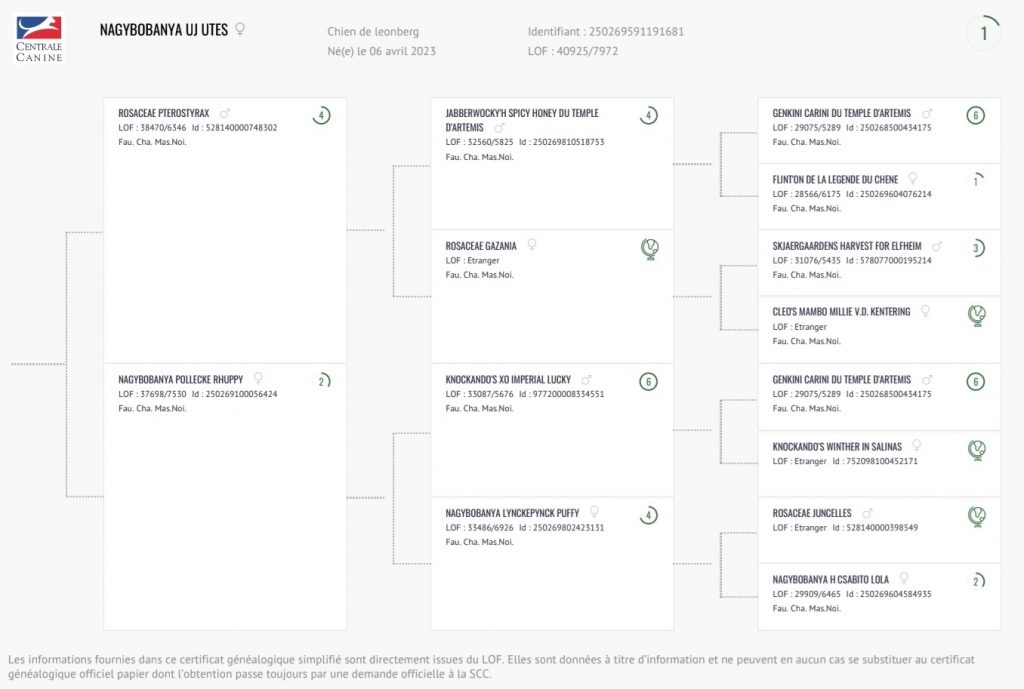
Task: Open Rosaceae Pterostyrax pedigree entry
Action: pos(164,114)
